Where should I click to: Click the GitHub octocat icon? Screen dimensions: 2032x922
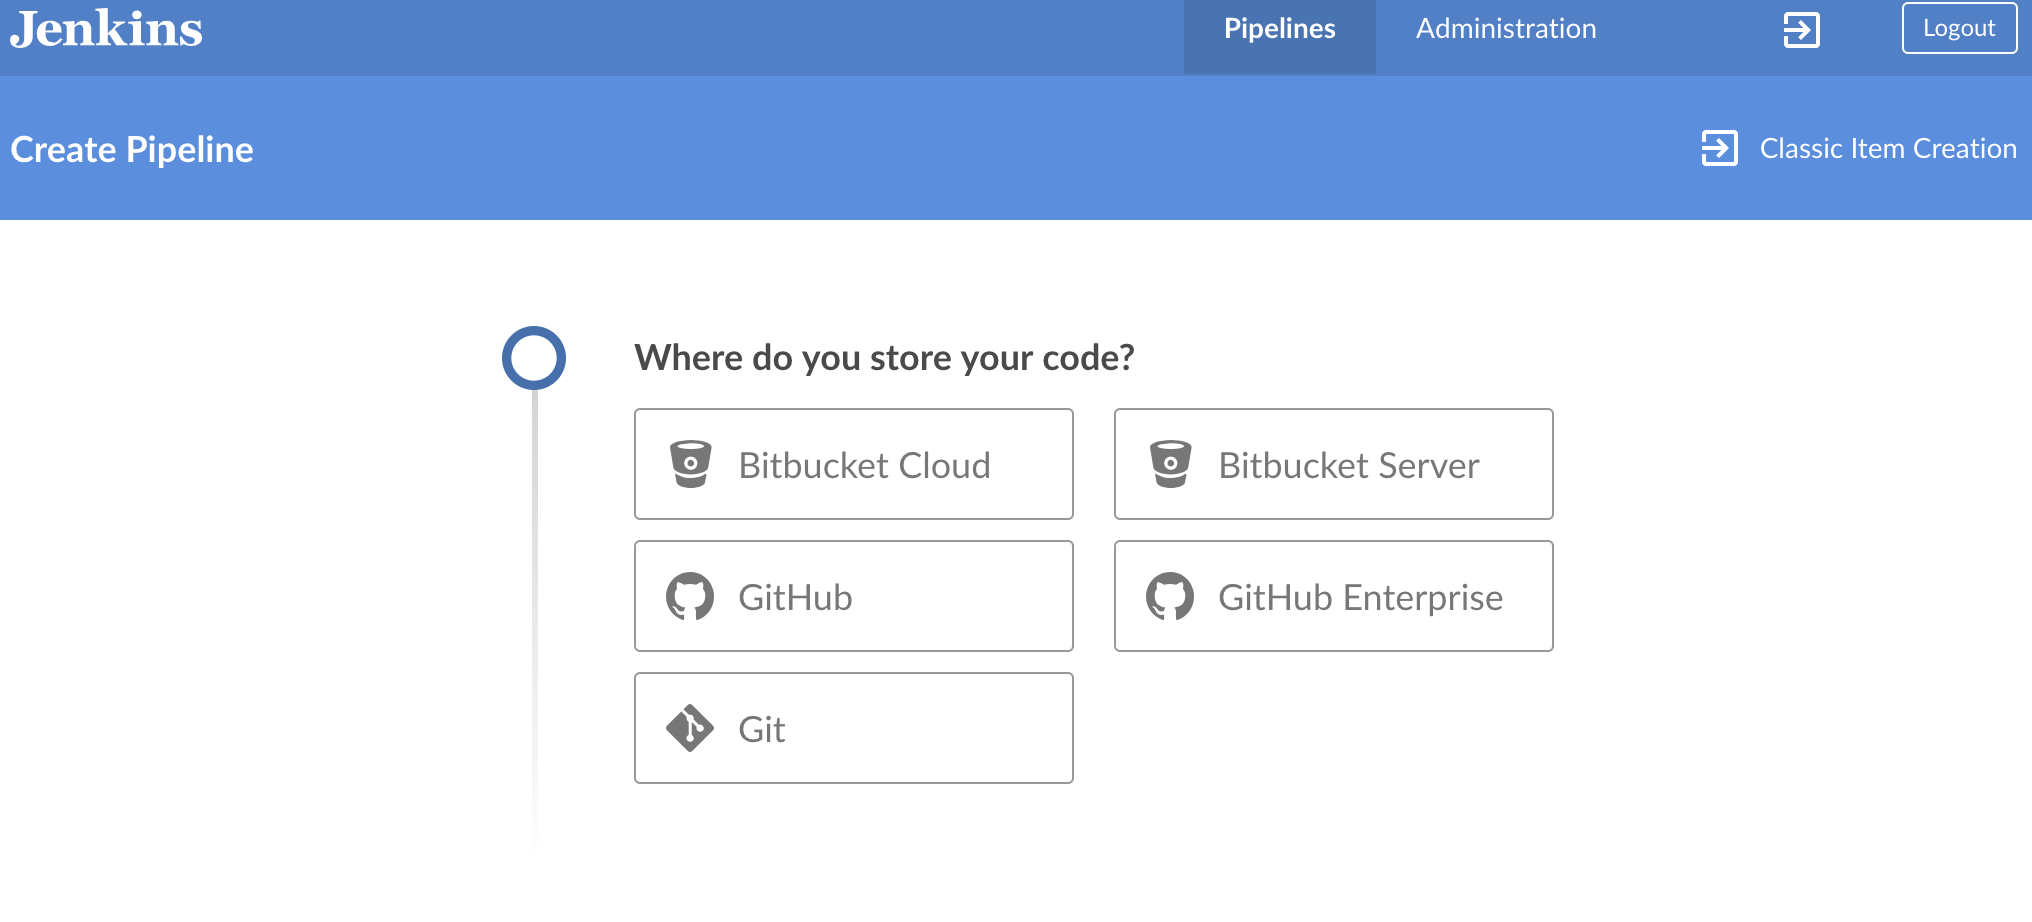(690, 597)
